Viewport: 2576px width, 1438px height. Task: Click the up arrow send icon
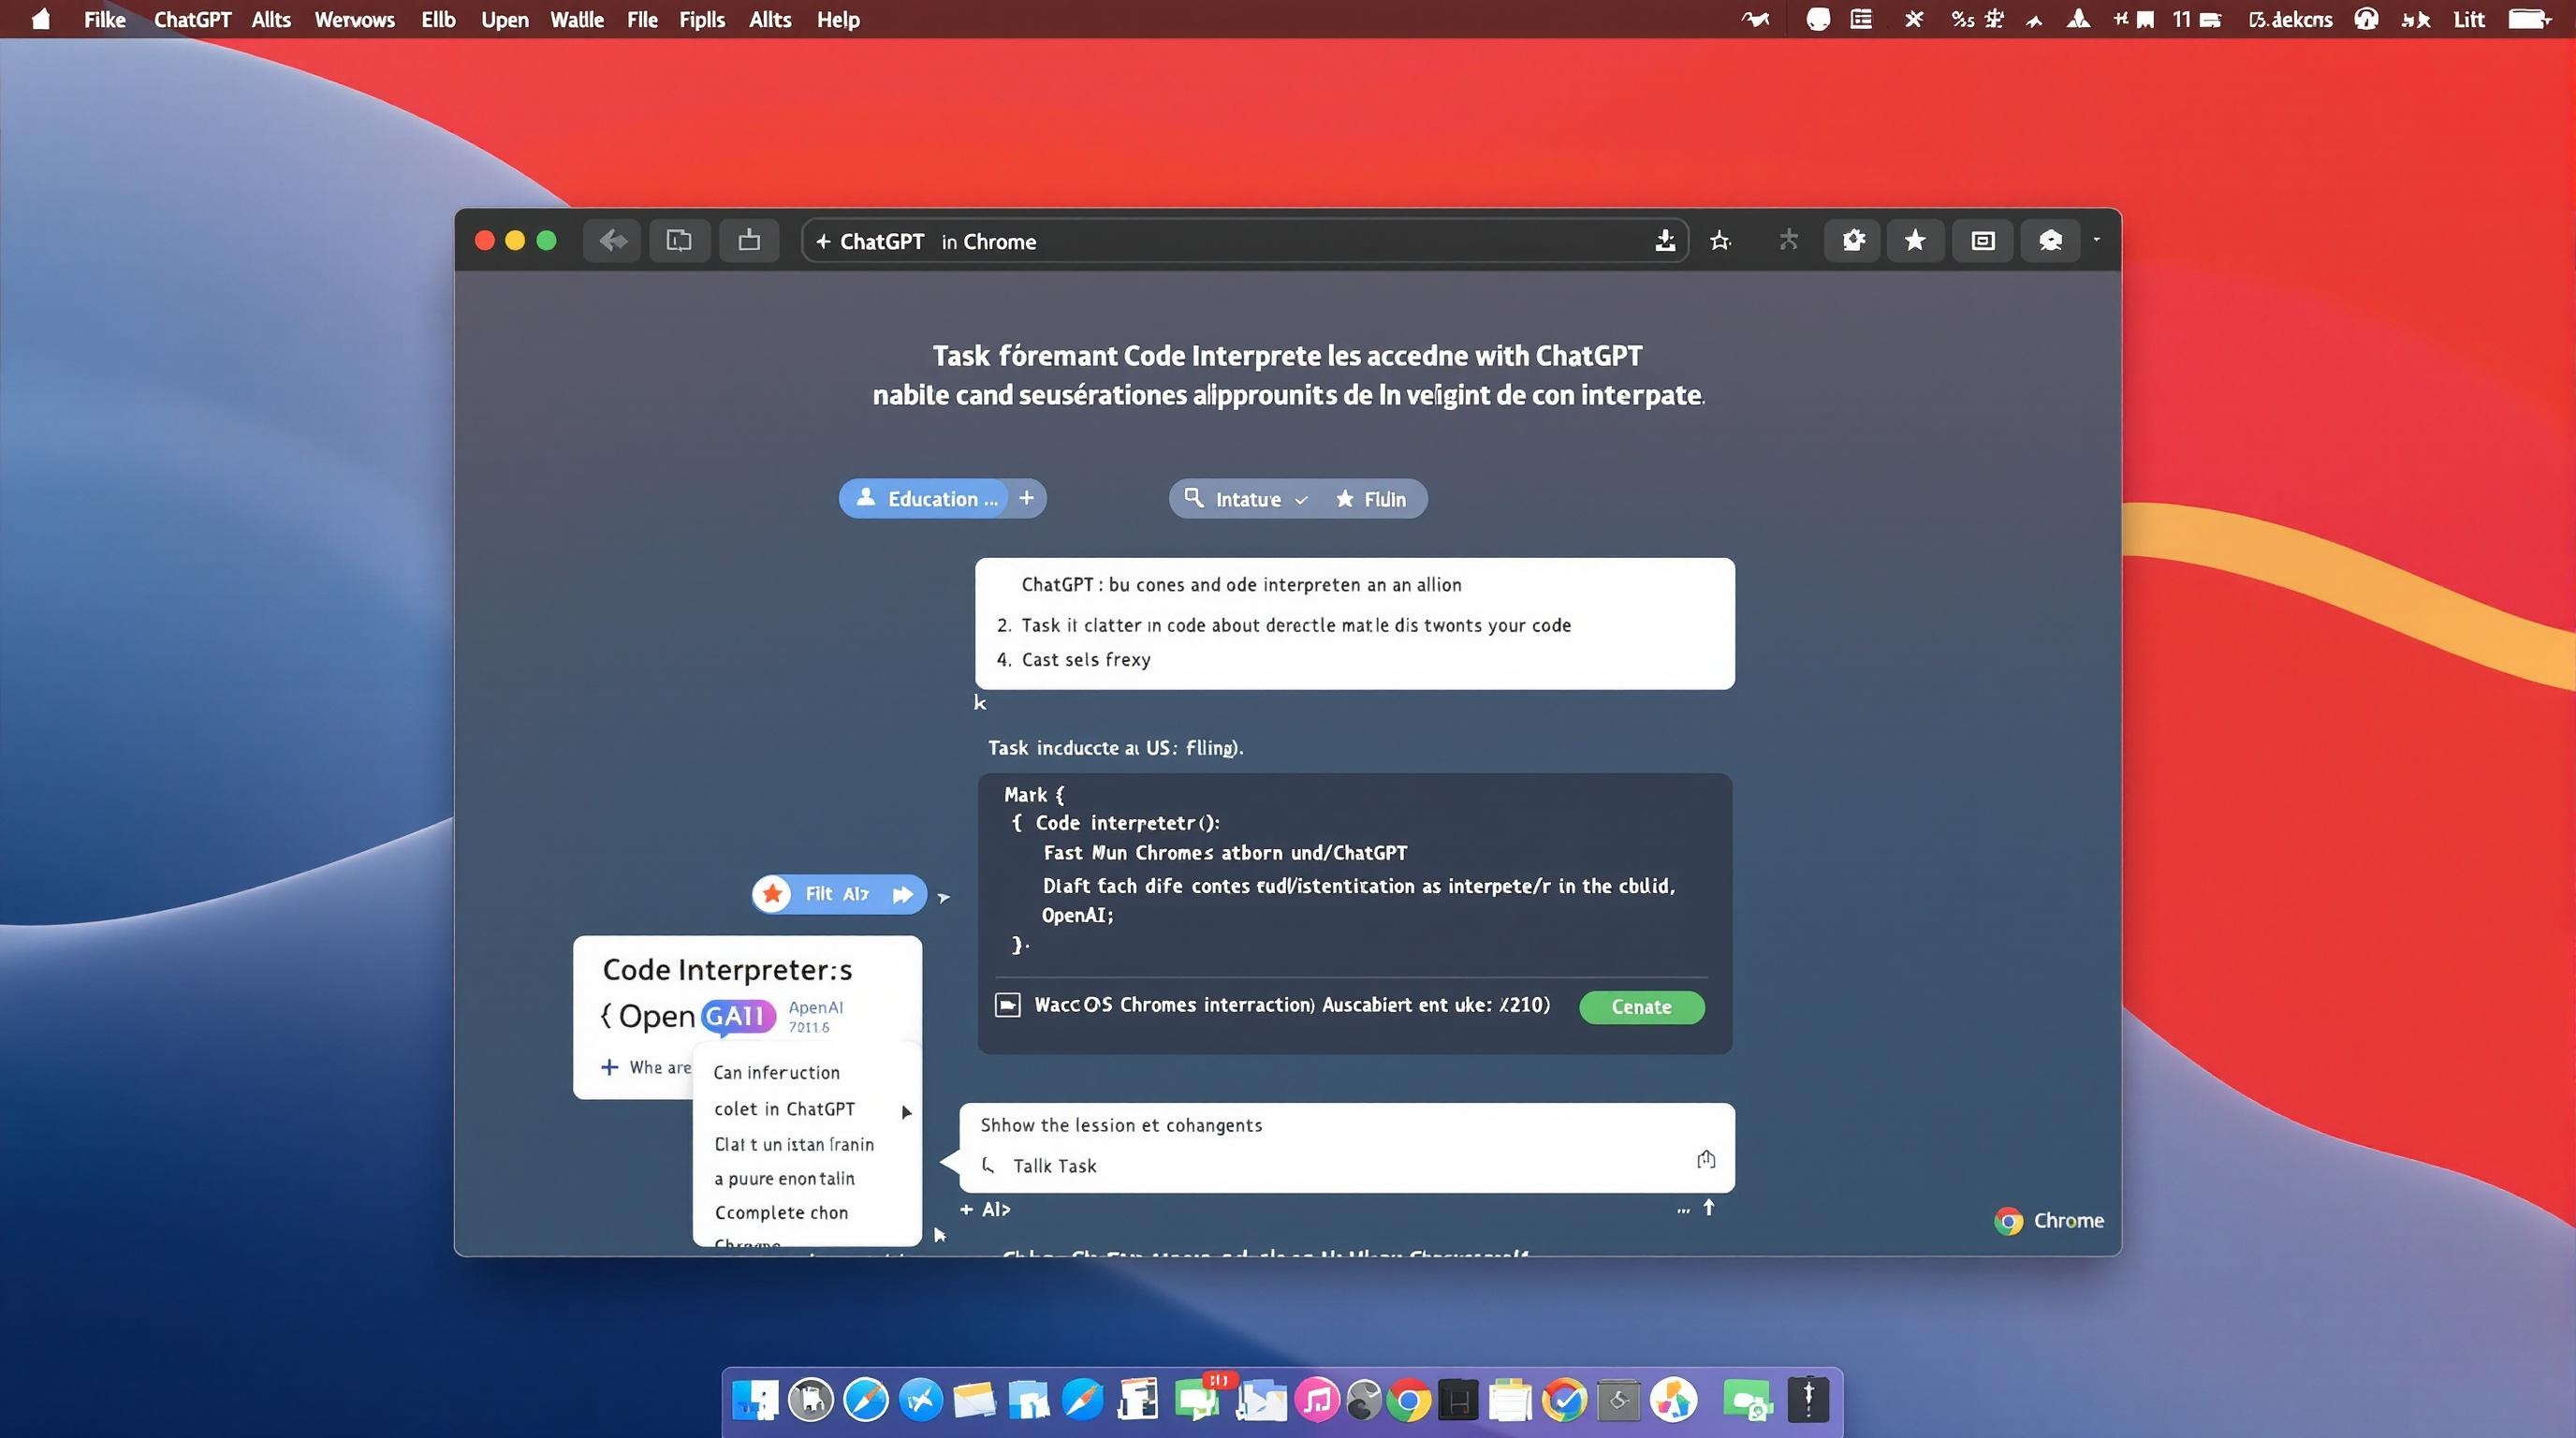[x=1709, y=1208]
